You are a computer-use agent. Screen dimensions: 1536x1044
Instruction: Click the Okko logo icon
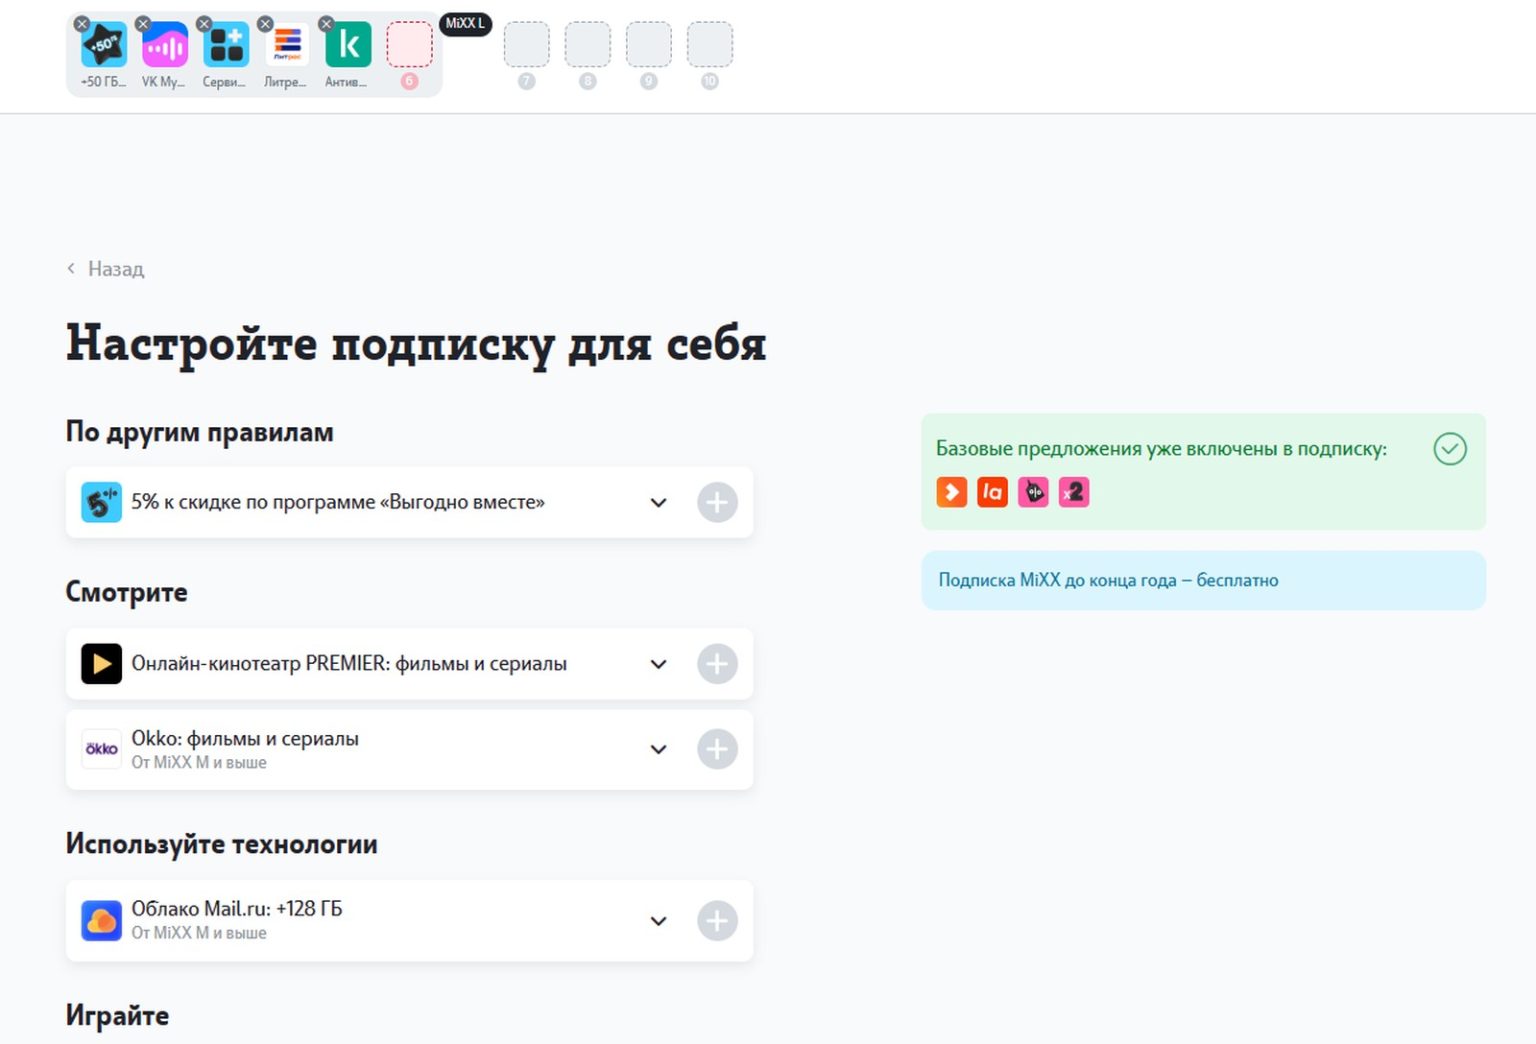(x=101, y=749)
